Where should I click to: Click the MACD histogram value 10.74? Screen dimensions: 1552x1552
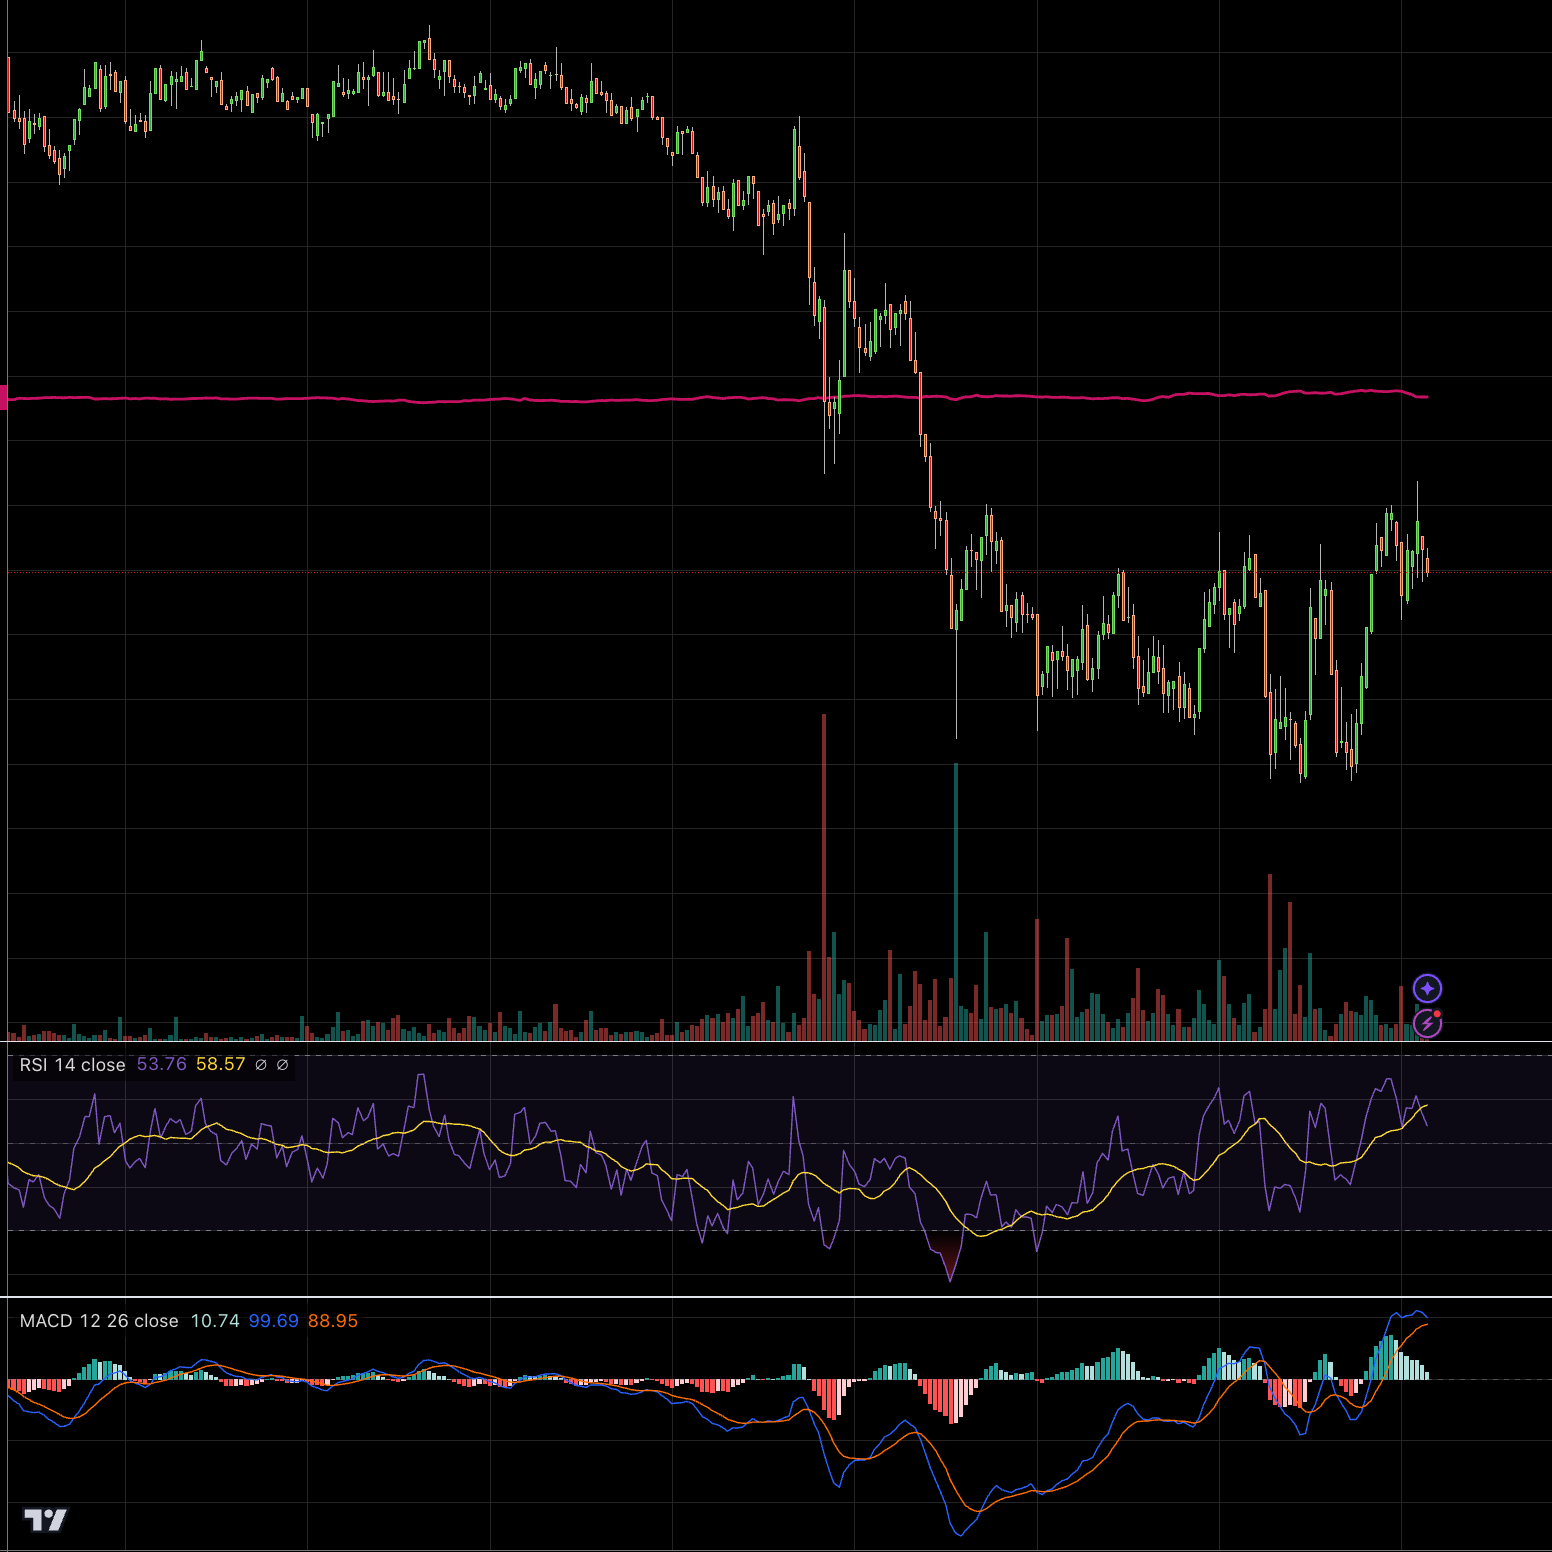215,1321
